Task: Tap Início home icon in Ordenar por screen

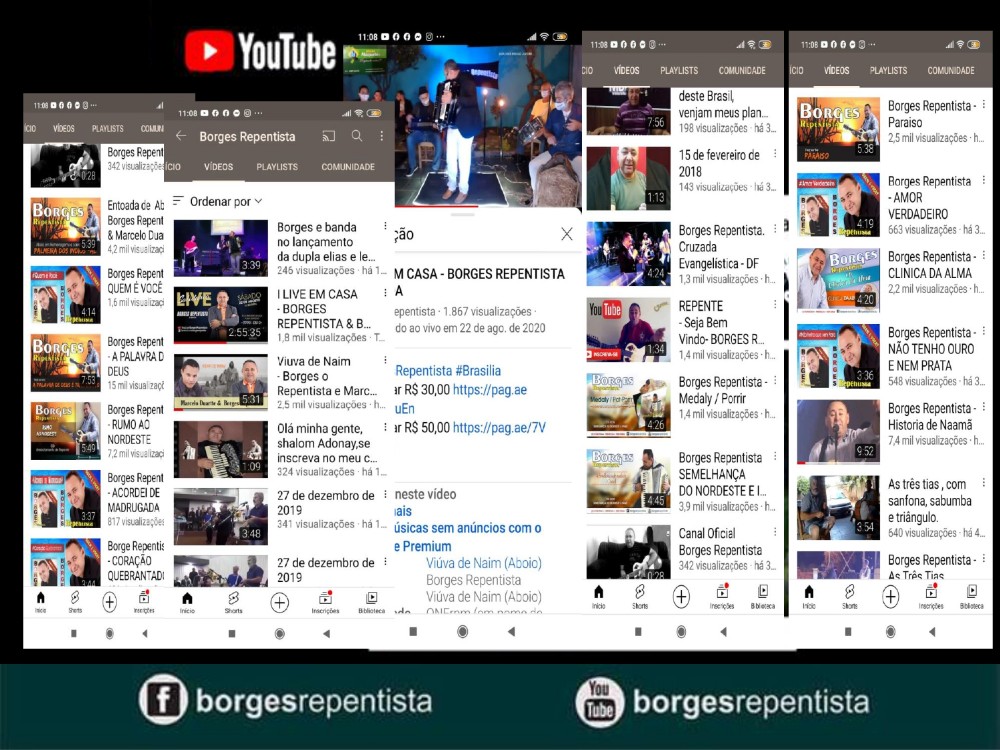Action: (x=187, y=602)
